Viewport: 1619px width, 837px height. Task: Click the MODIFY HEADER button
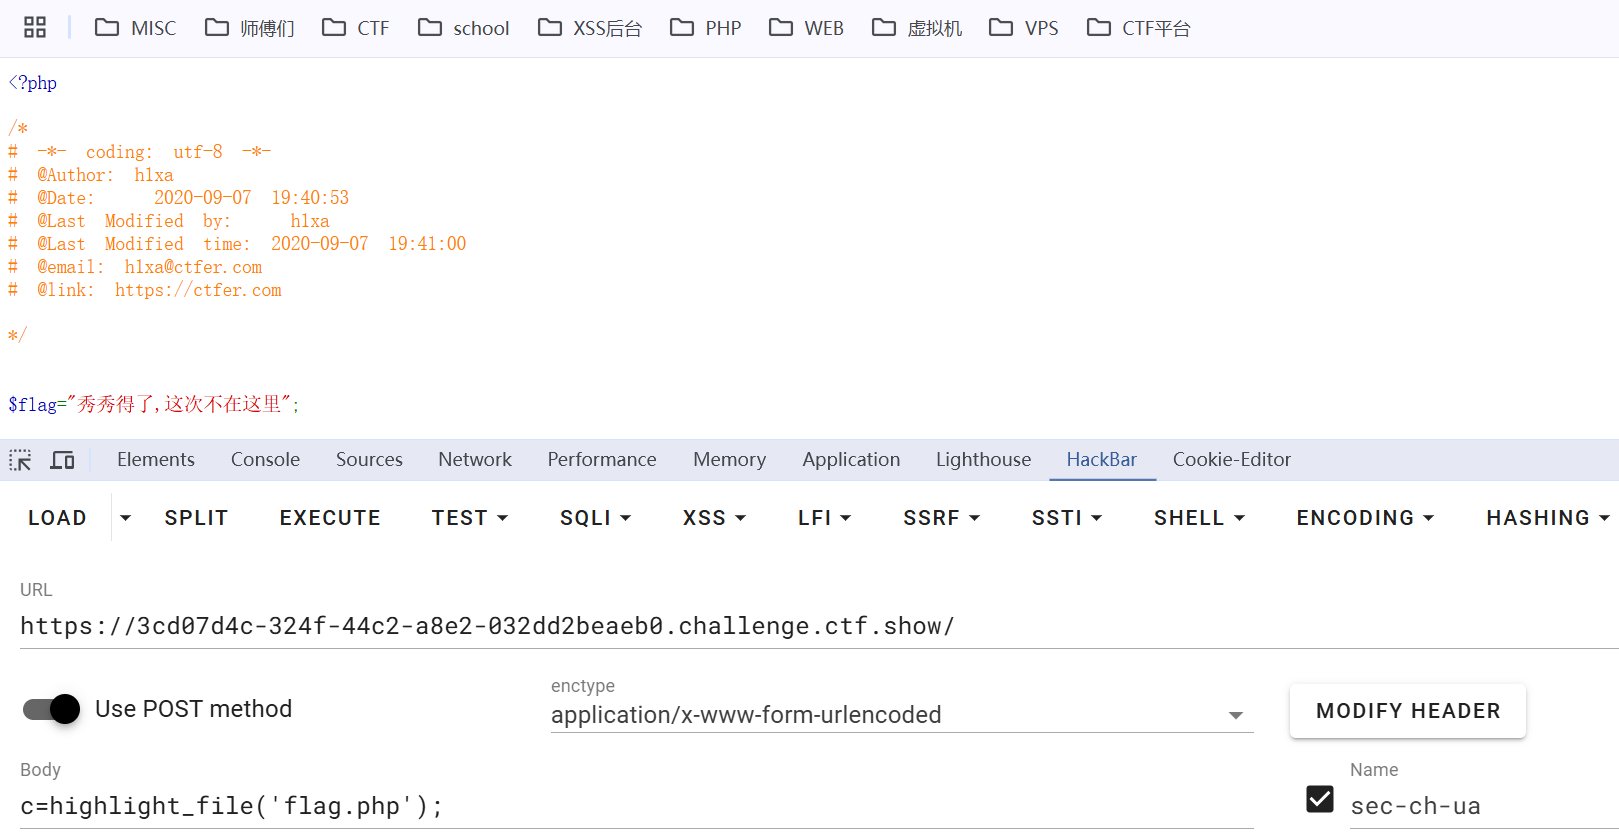1407,711
